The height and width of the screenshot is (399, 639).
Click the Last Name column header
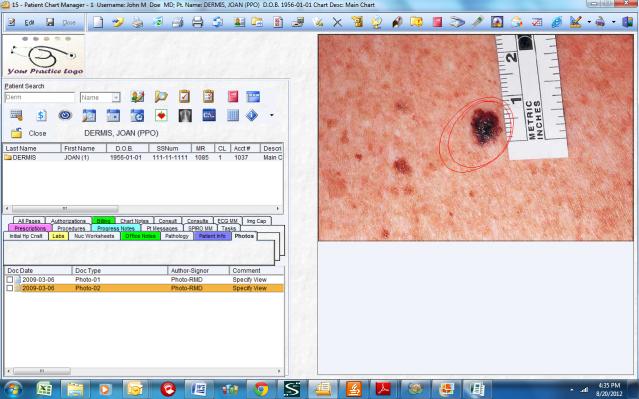[32, 148]
